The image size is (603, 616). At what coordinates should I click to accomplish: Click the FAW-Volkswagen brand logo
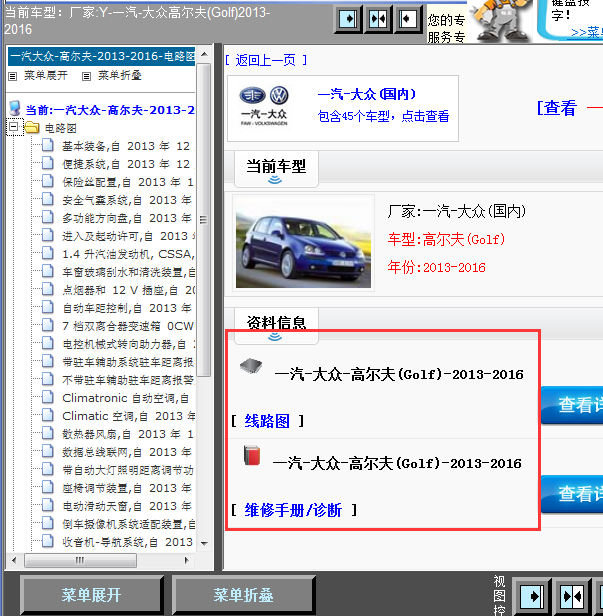point(264,105)
